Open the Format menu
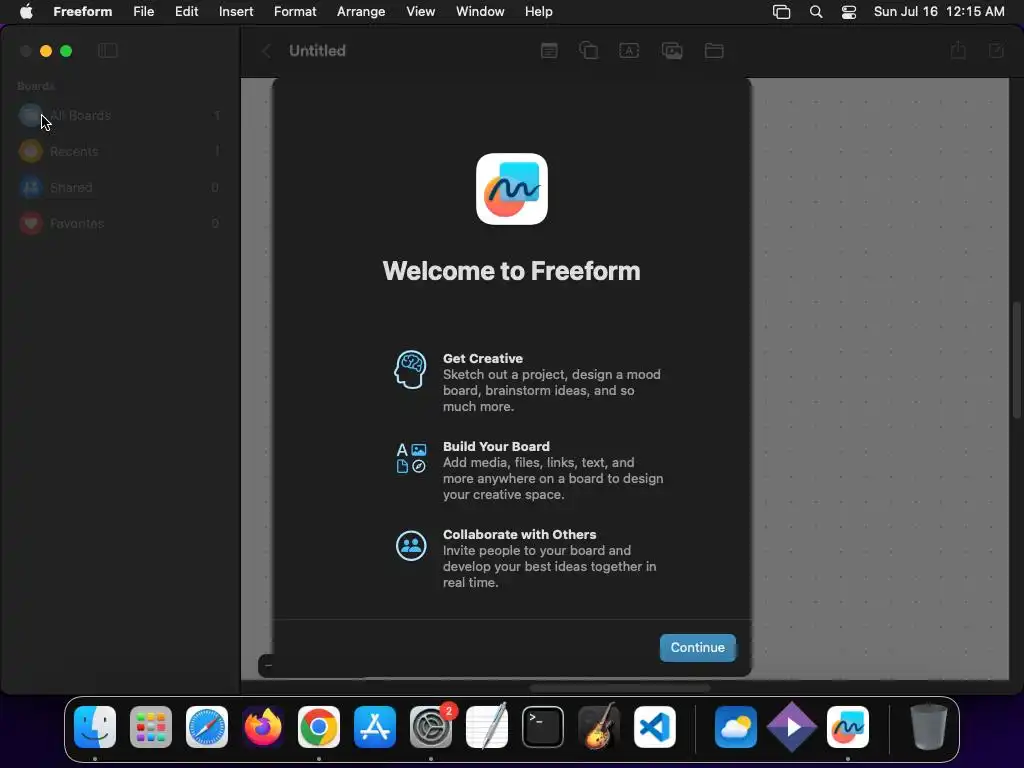 [x=295, y=11]
